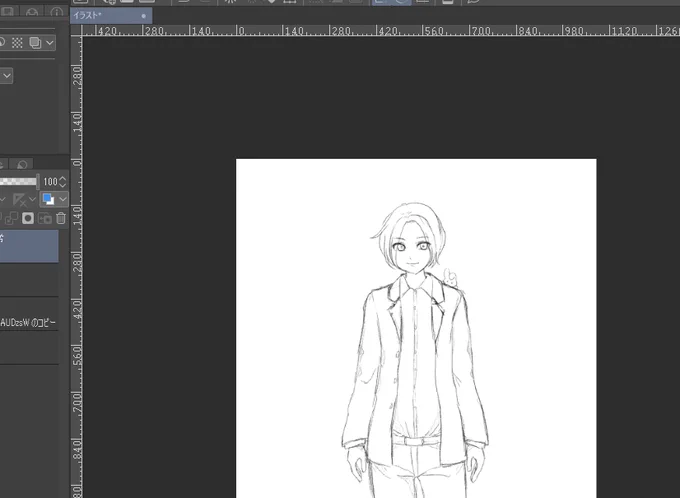680x498 pixels.
Task: Click the opacity value field showing 100
Action: (x=50, y=182)
